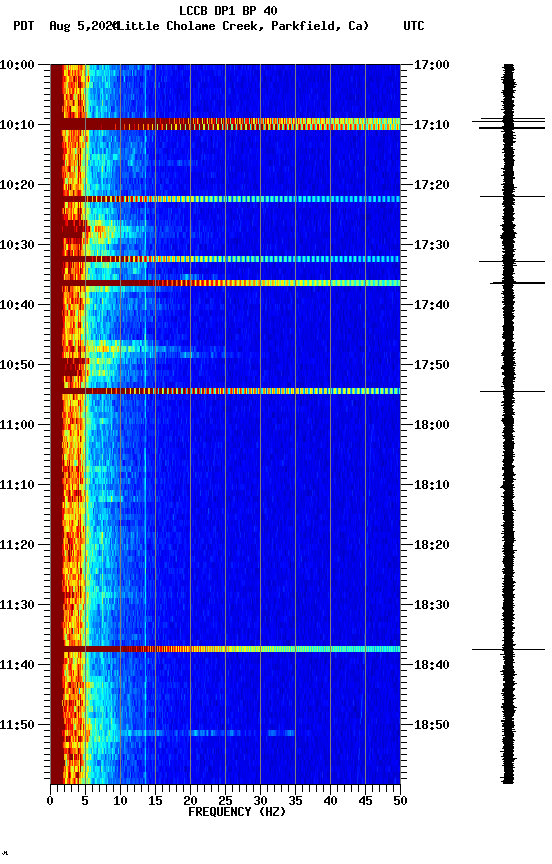The image size is (552, 864).
Task: Click the title text 'LCCB DP1 BP 40'
Action: pos(228,10)
